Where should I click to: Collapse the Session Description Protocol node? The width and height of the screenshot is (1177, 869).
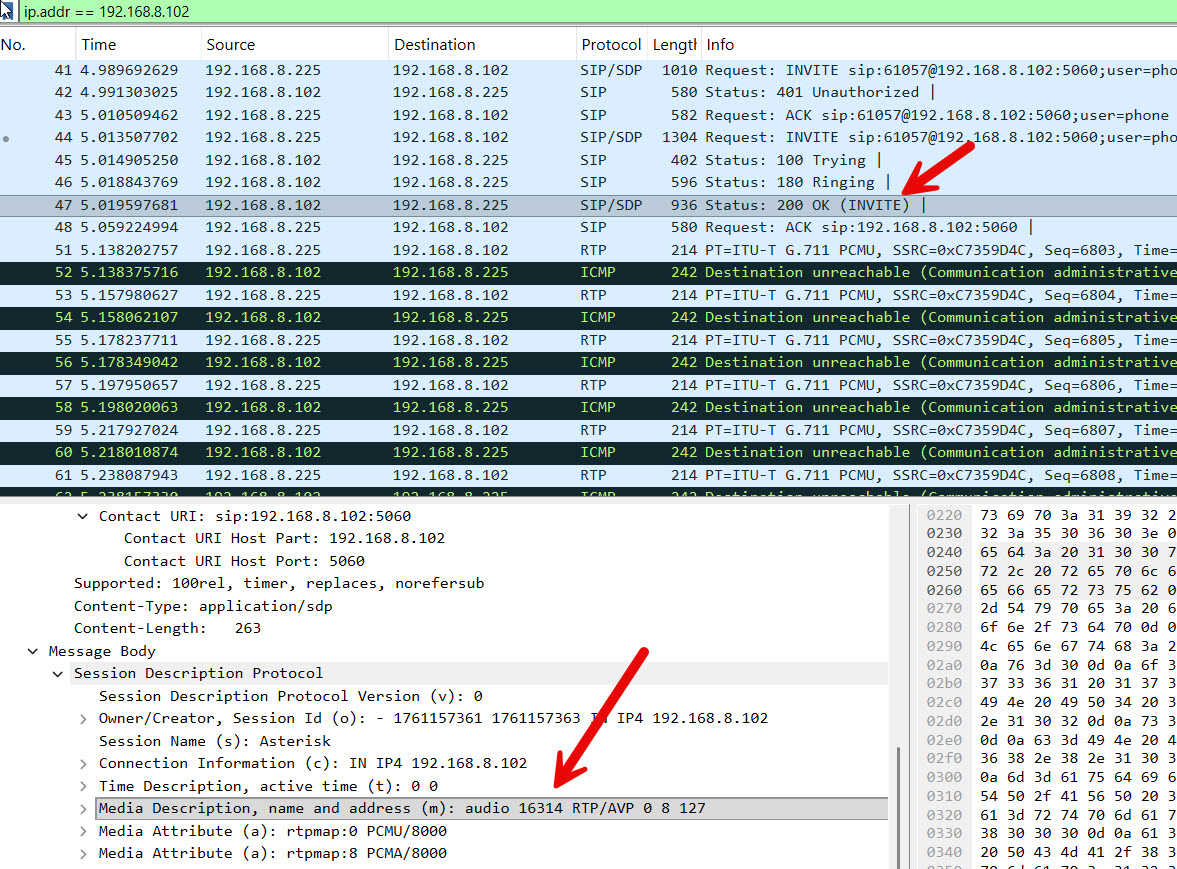(x=58, y=674)
